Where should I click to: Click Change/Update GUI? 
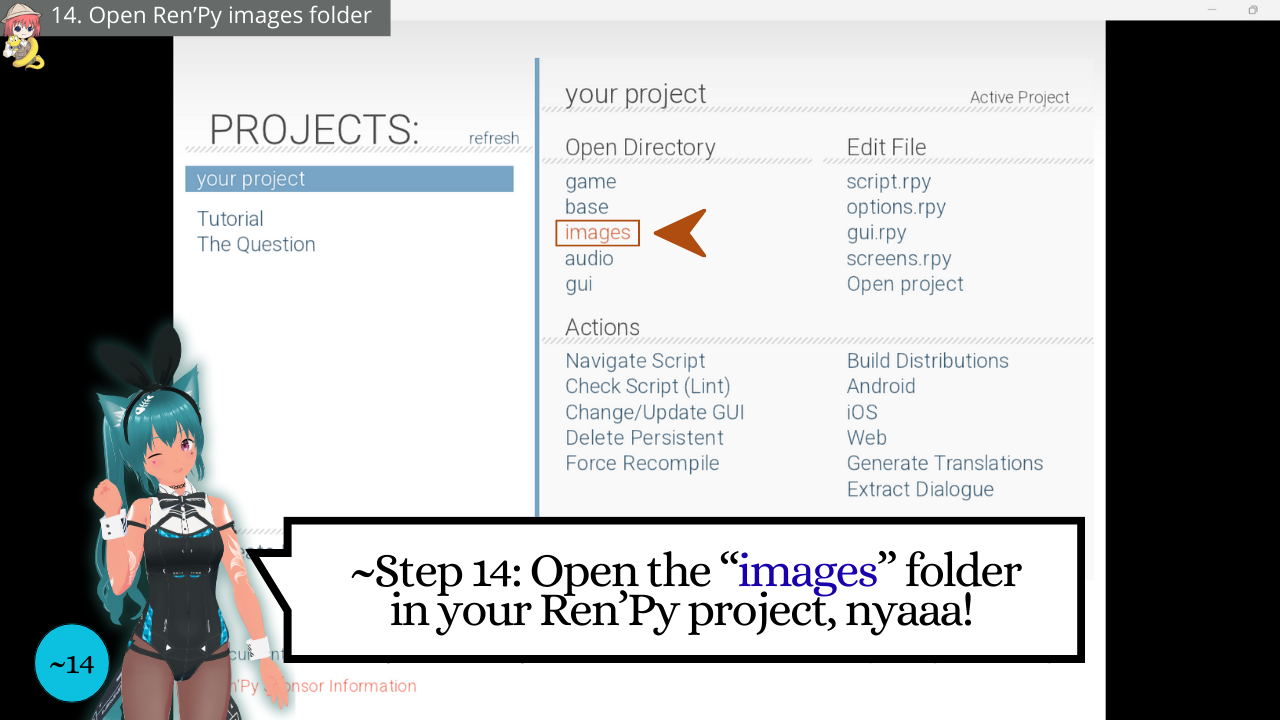[x=655, y=412]
